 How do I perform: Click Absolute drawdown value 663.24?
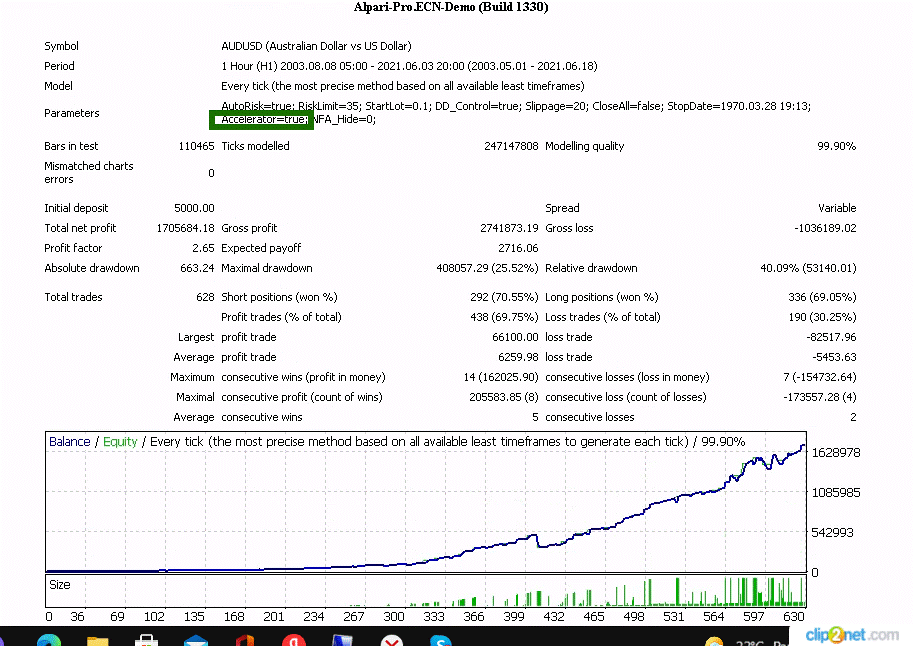(198, 268)
